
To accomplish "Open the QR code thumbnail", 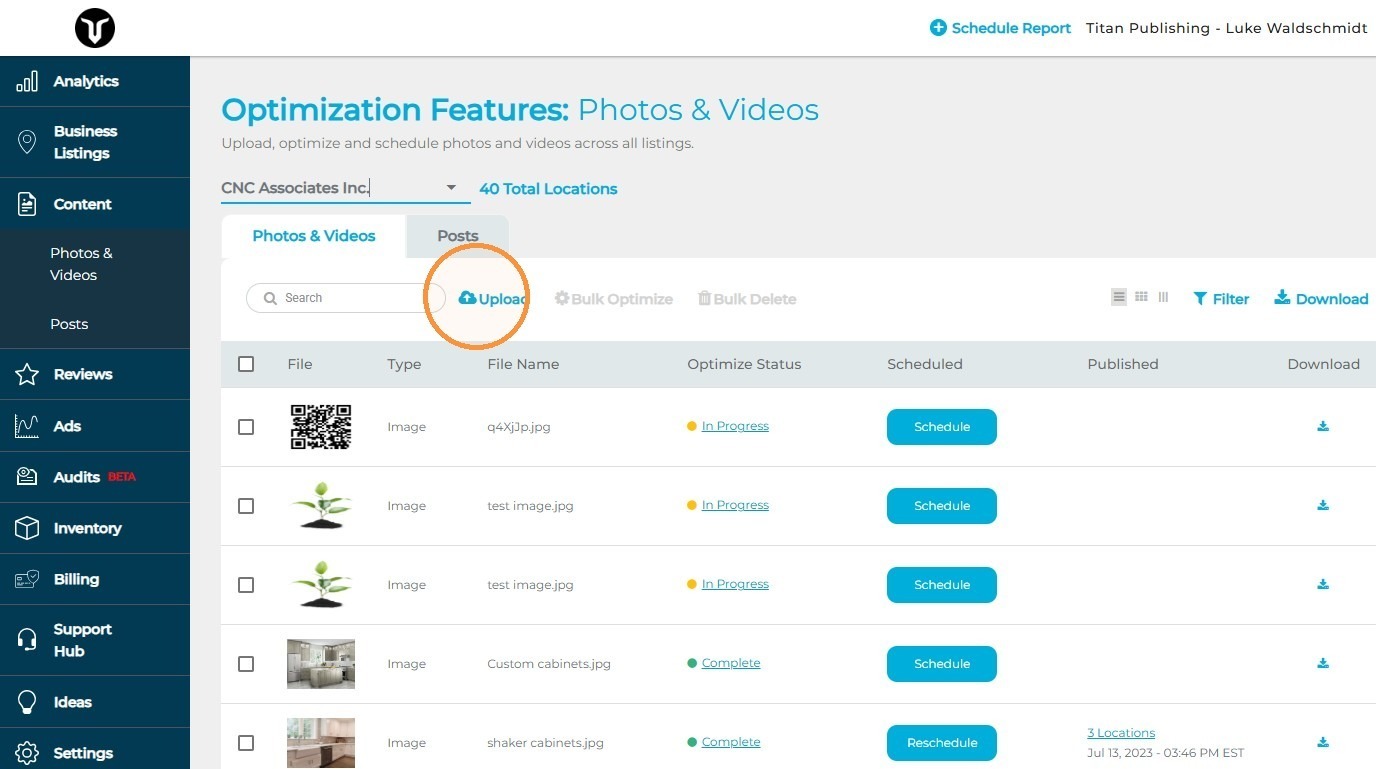I will click(x=321, y=427).
